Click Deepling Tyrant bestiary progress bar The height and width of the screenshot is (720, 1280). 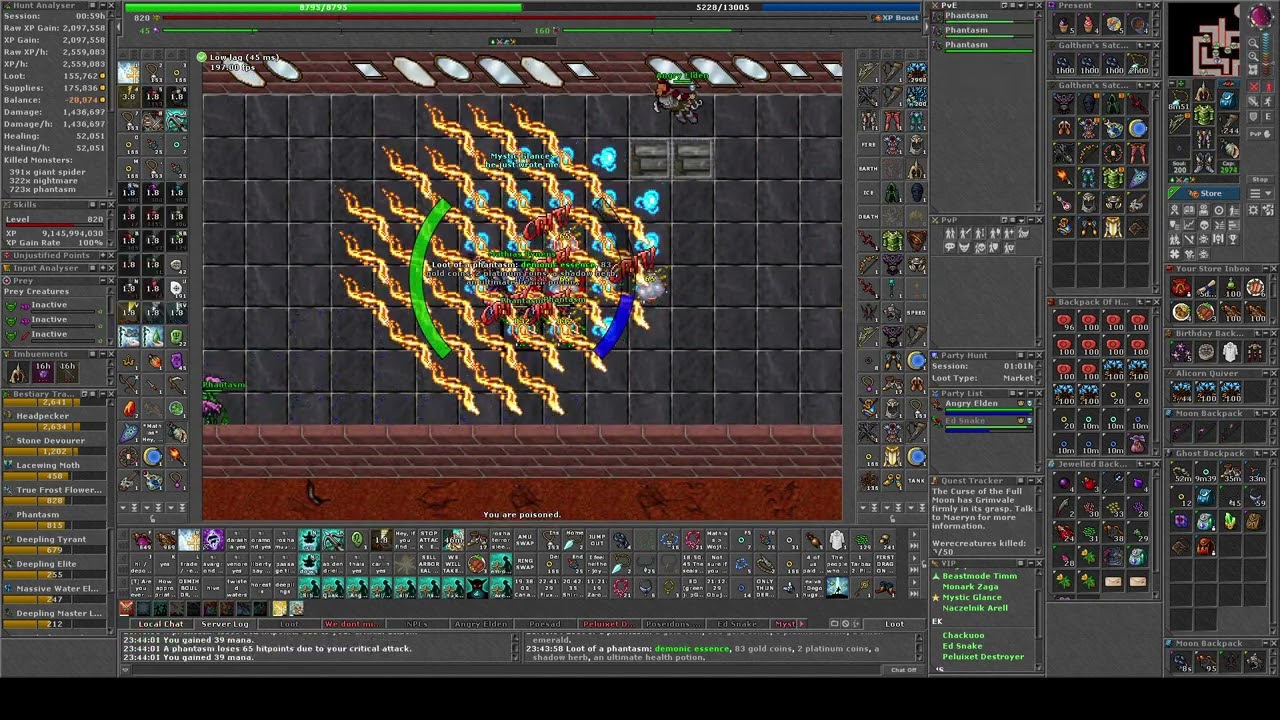tap(53, 549)
